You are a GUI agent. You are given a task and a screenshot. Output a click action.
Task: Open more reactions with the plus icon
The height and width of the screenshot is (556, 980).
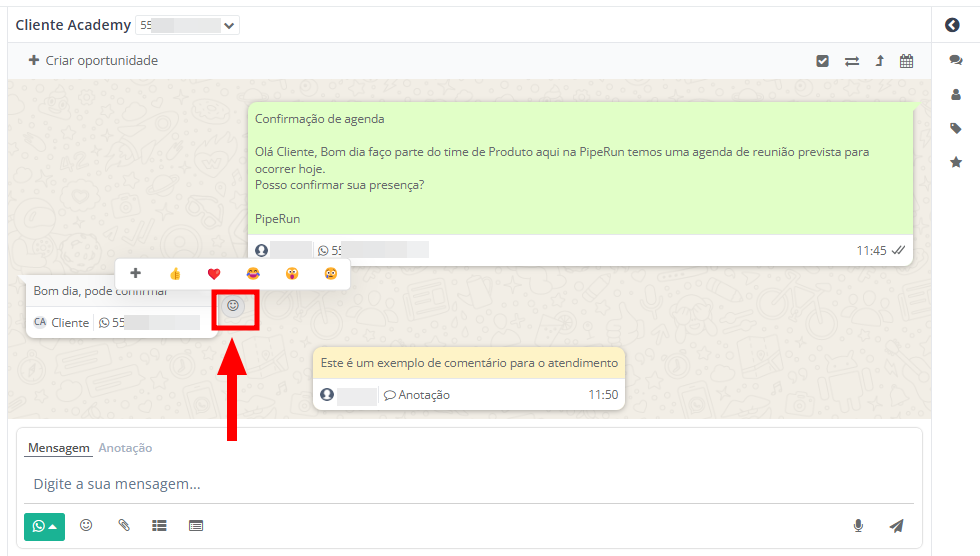click(136, 274)
